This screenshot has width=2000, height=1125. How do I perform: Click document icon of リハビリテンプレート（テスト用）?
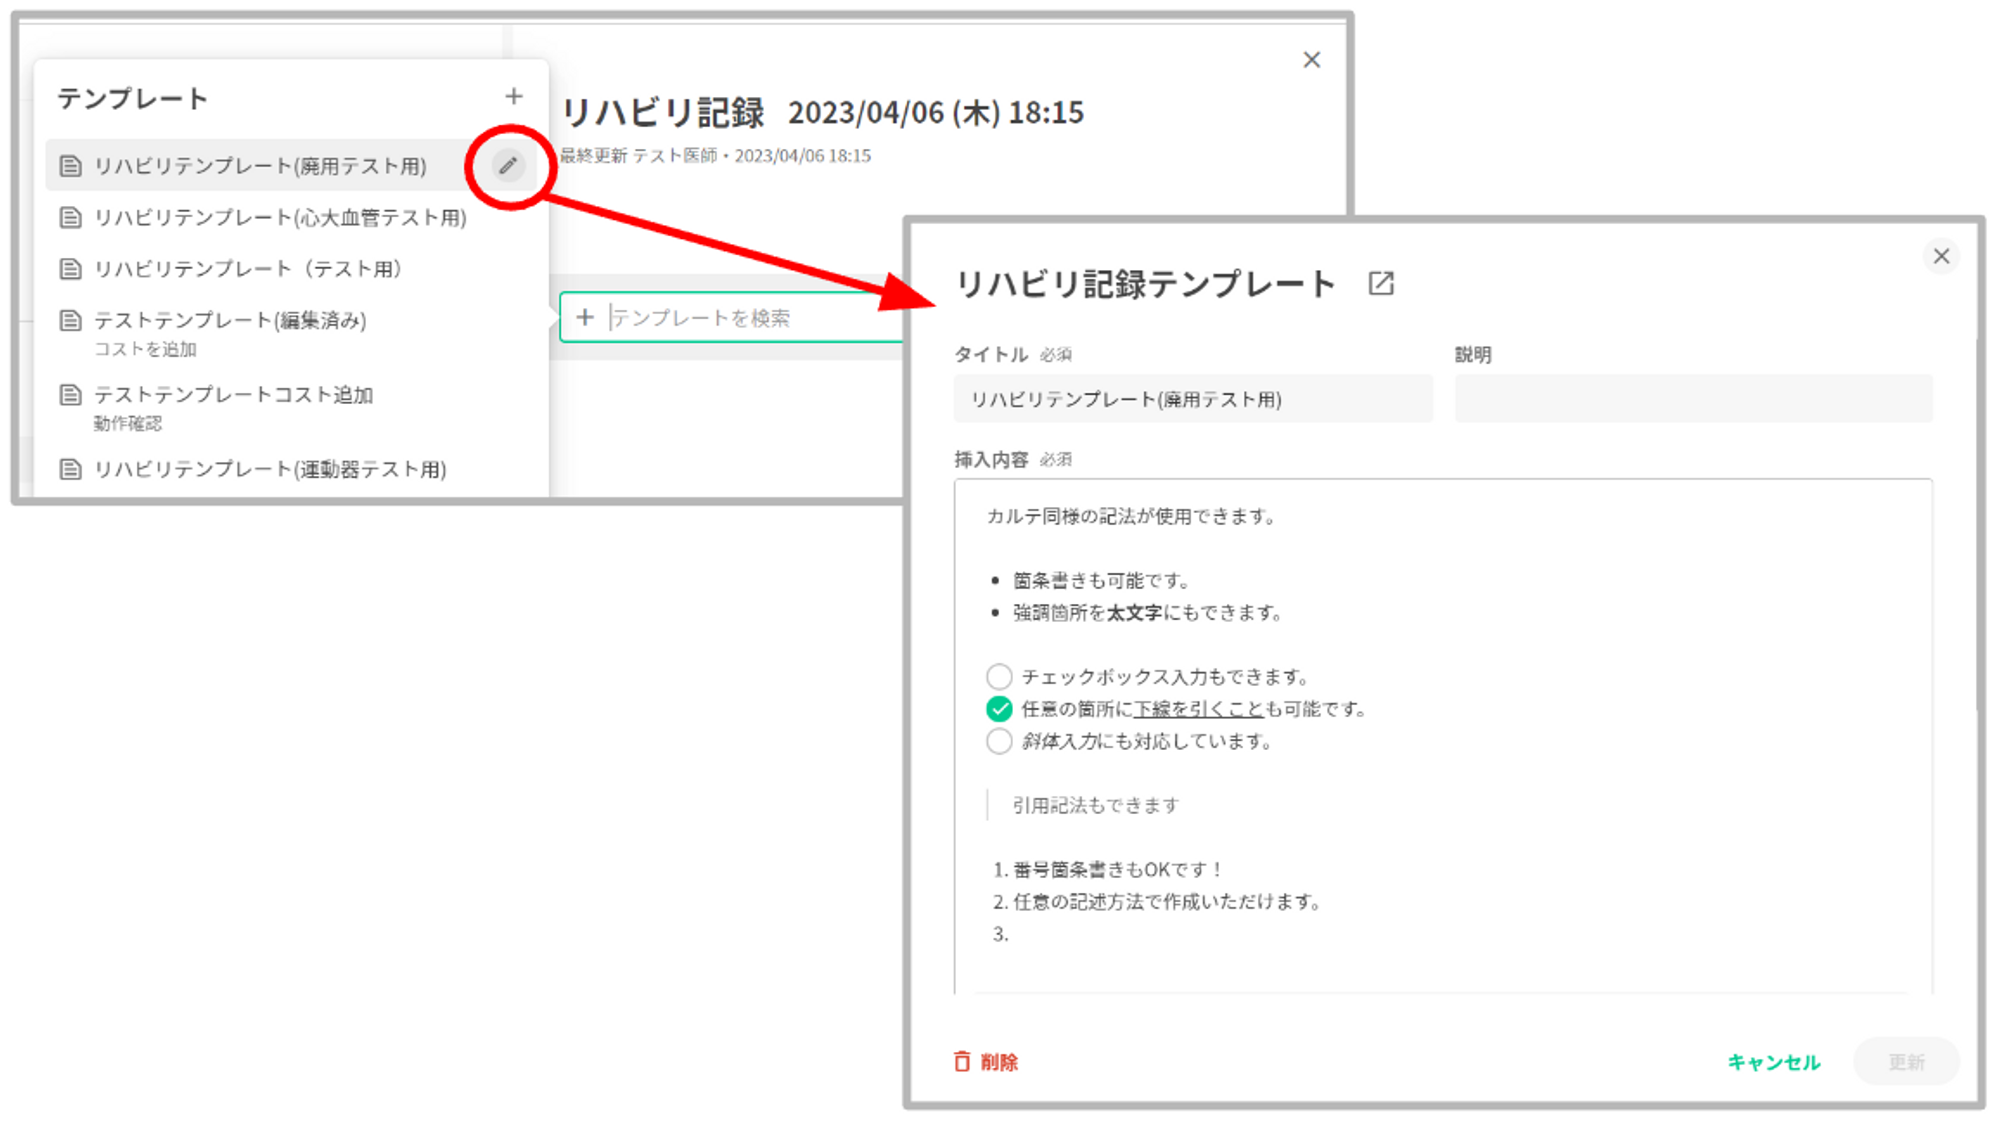70,269
